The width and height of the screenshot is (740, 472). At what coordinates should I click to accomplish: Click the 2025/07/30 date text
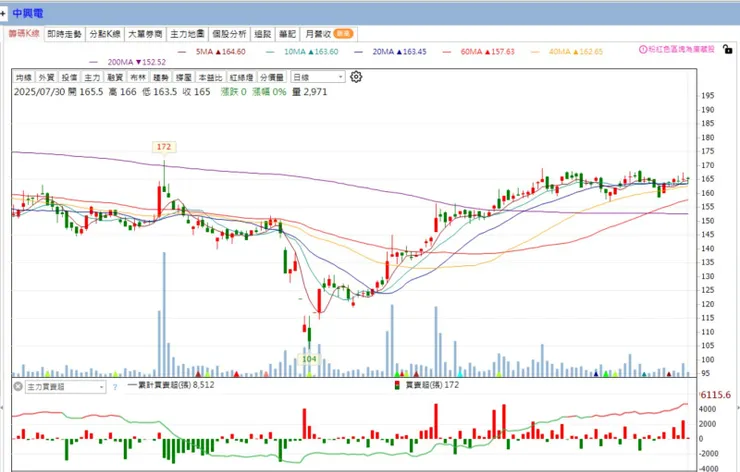click(39, 92)
